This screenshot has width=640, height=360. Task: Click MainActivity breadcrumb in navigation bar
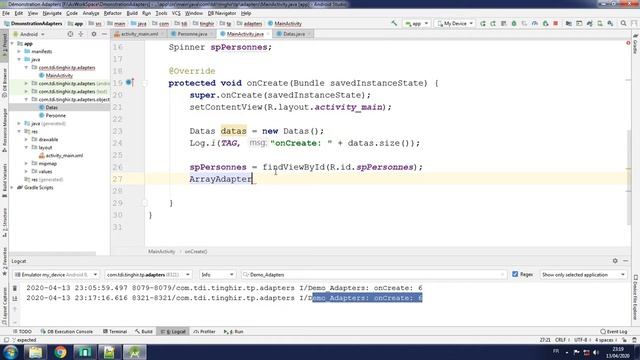[284, 24]
